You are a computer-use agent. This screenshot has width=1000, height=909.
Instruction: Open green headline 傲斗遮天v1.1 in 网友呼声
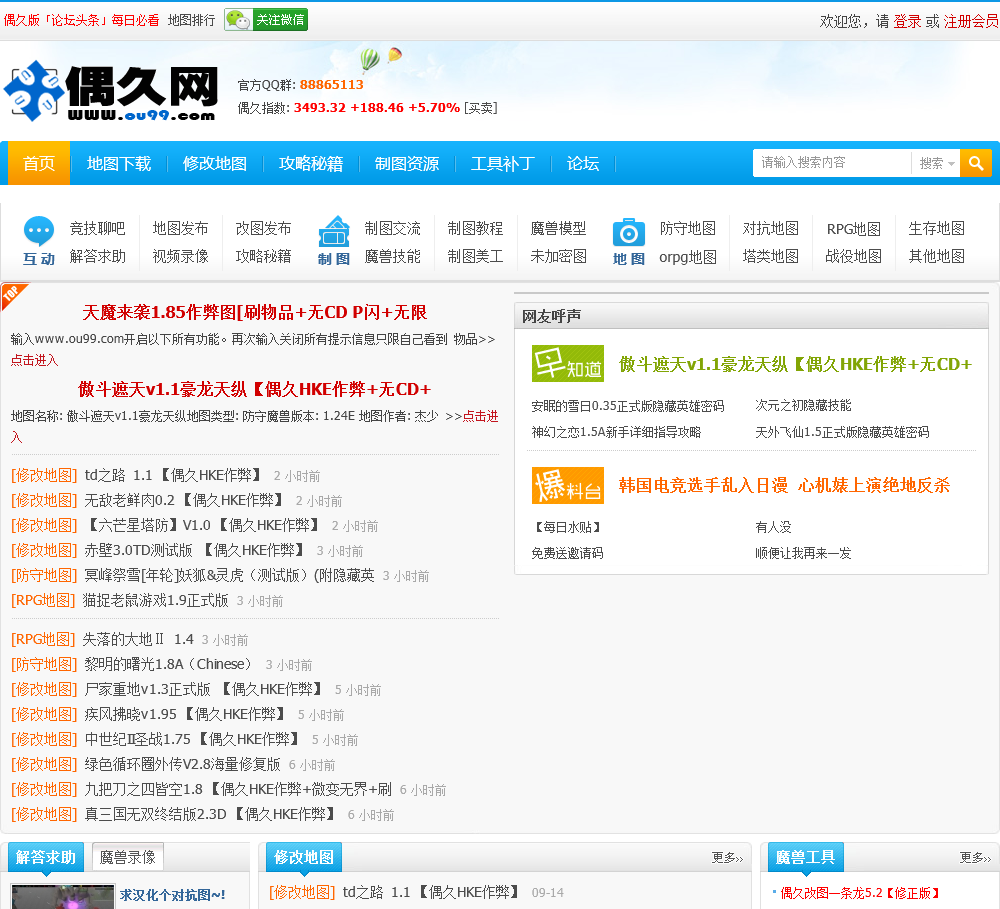(795, 364)
